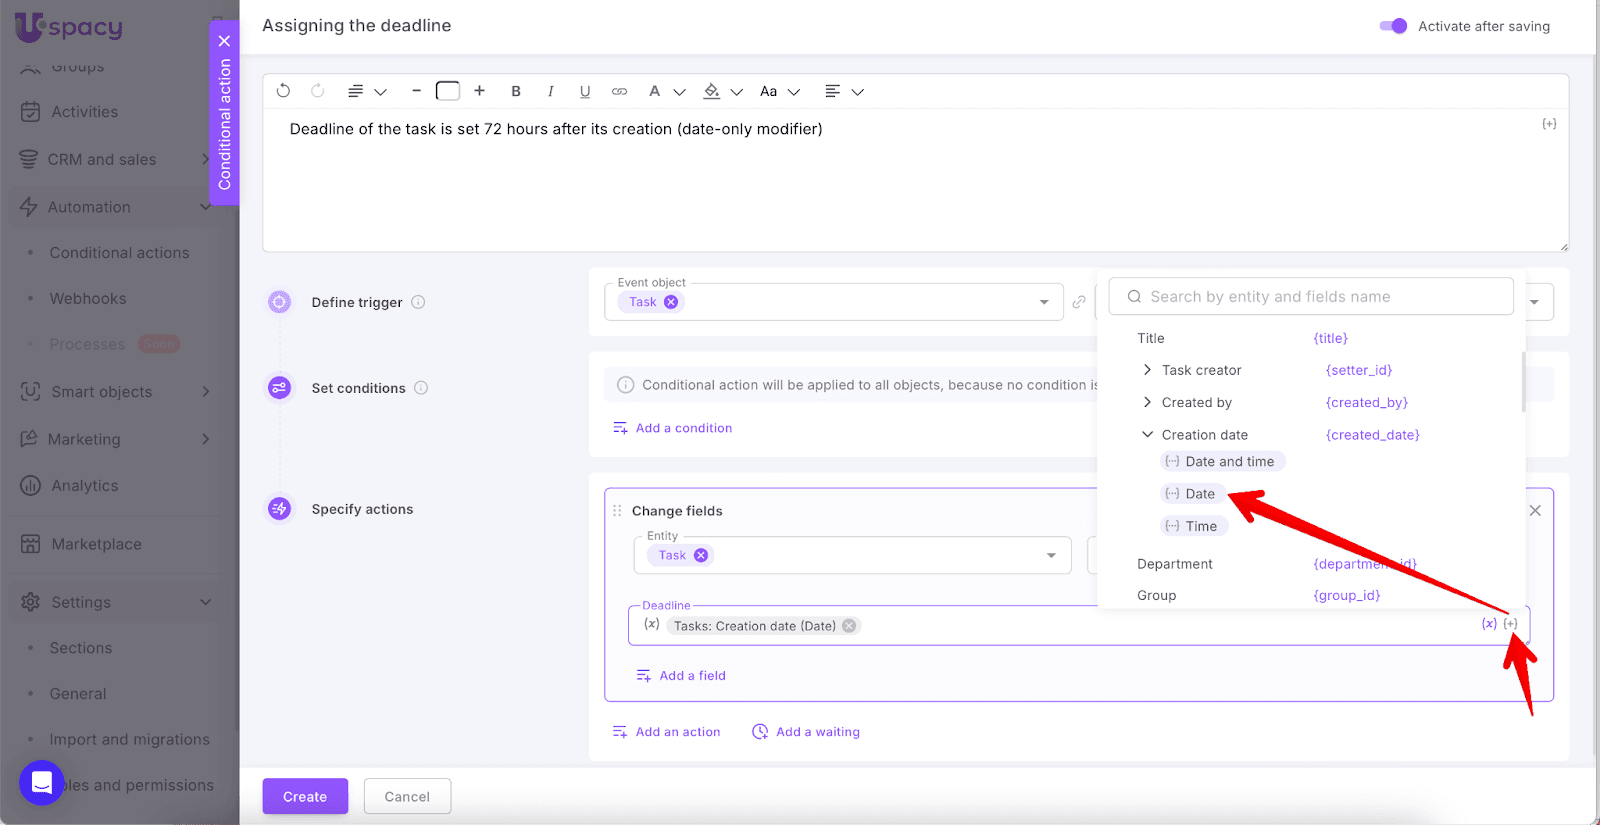The image size is (1600, 825).
Task: Insert a hyperlink using the link icon
Action: [x=620, y=91]
